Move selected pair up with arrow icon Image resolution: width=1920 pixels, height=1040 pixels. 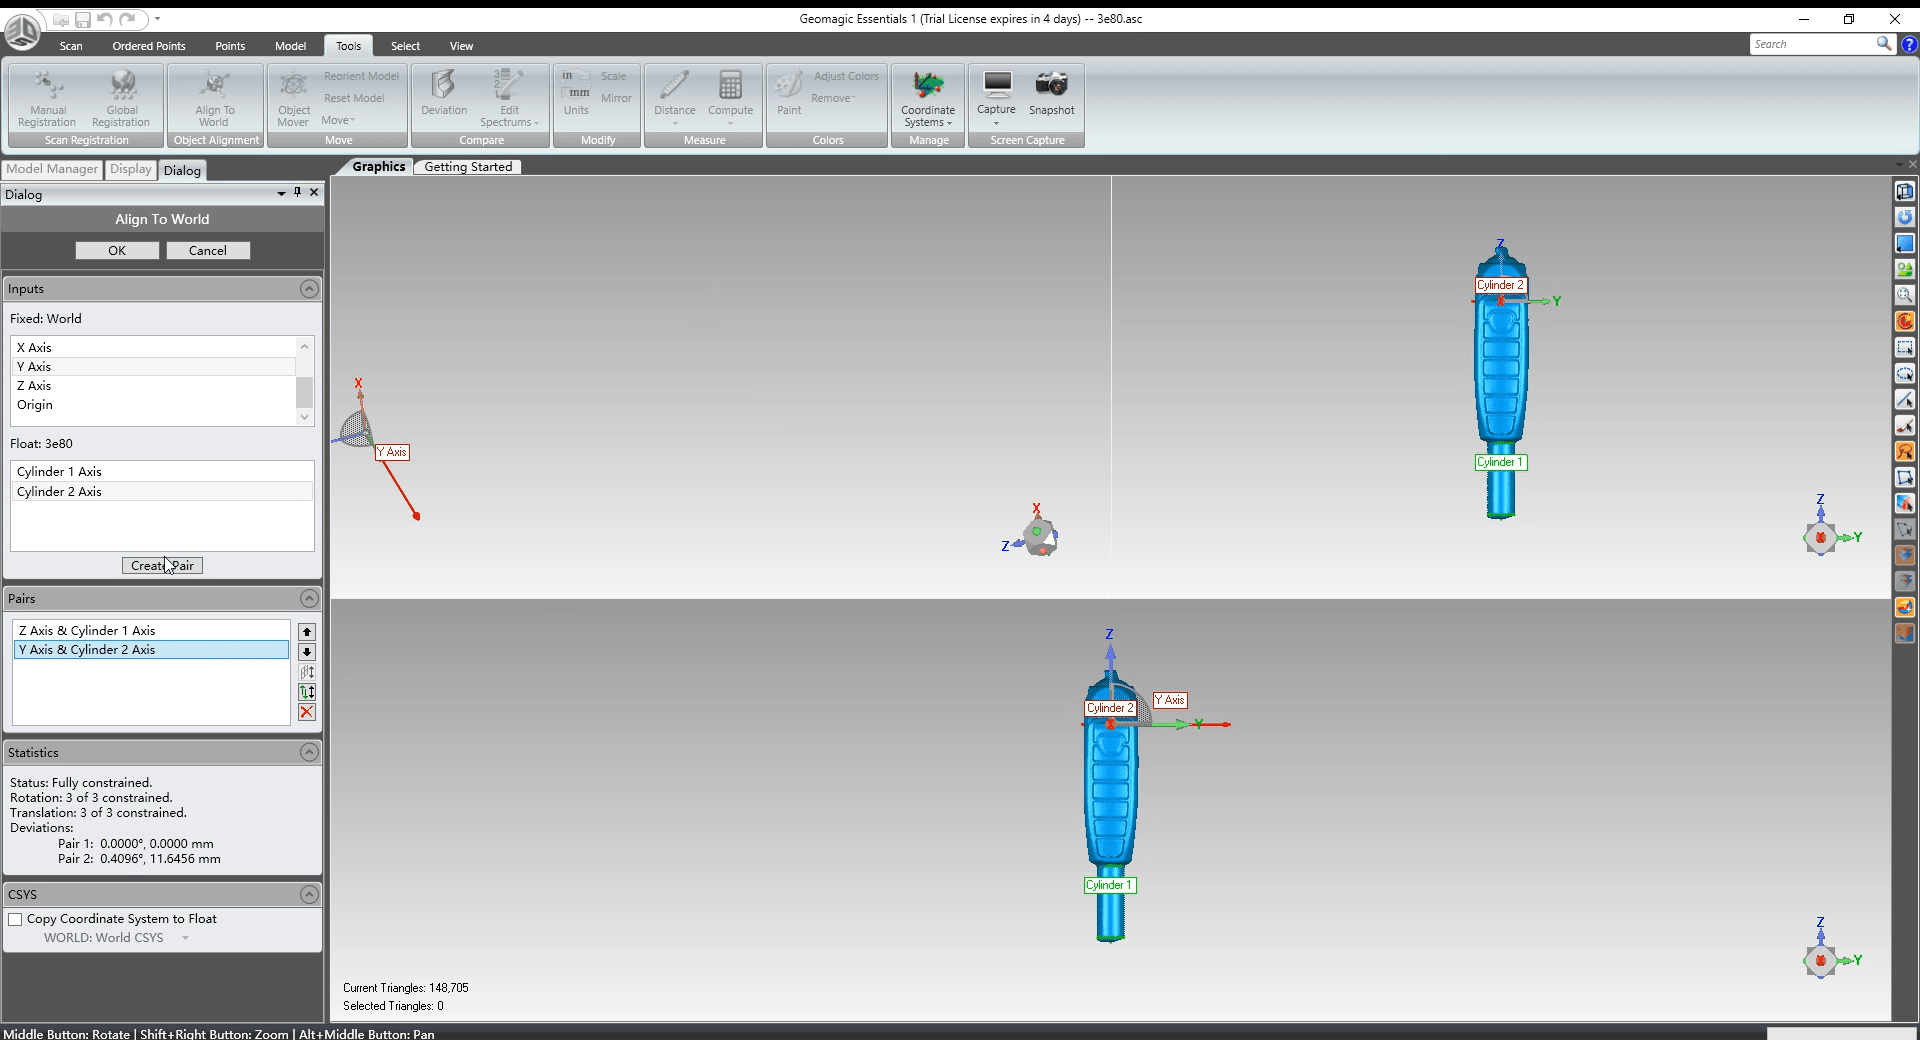click(307, 632)
